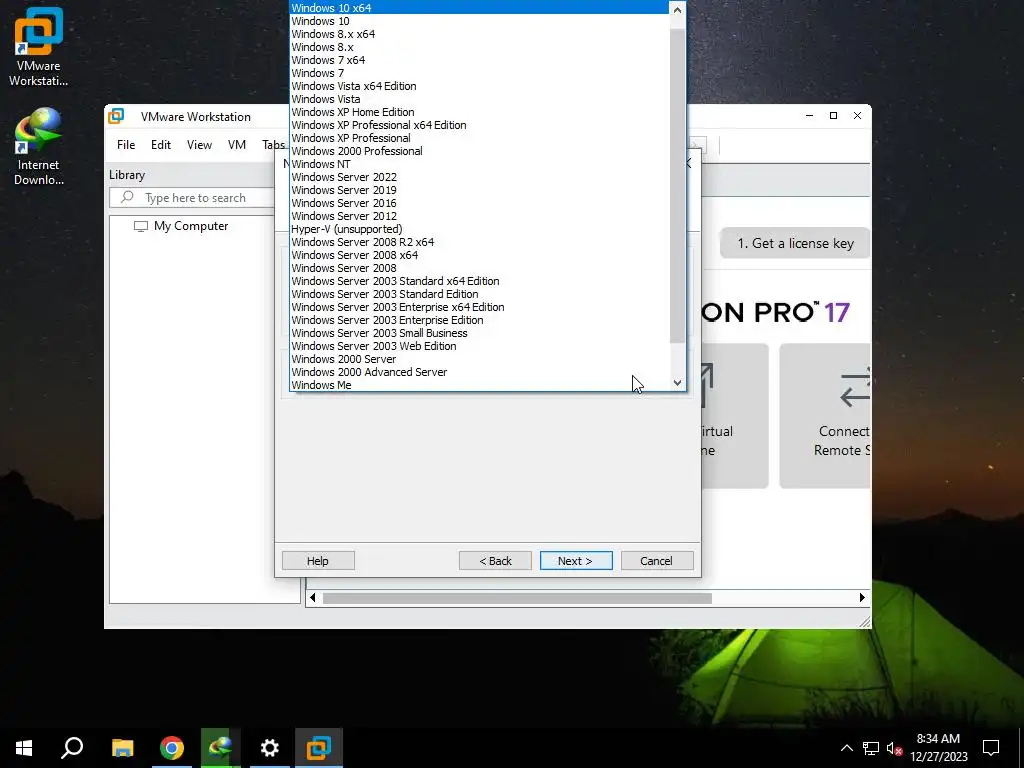The image size is (1024, 768).
Task: Pick Windows 2000 Advanced Server
Action: click(x=479, y=372)
